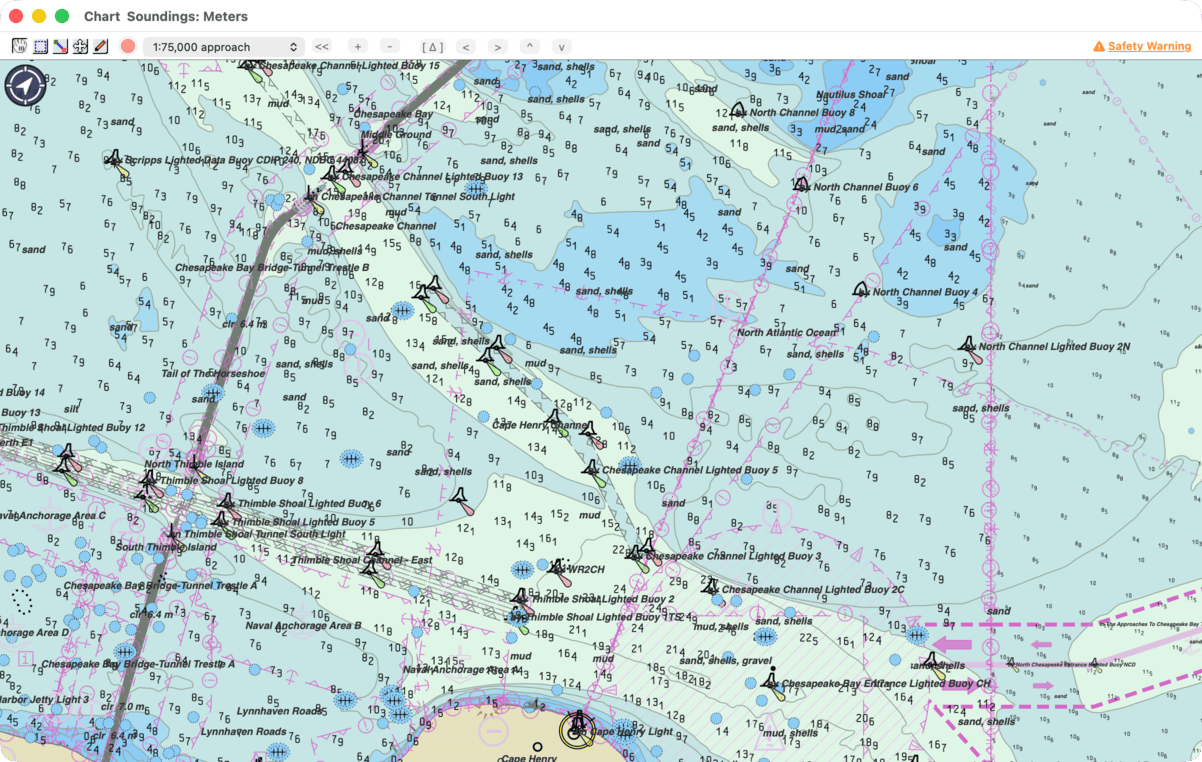Select Chesapeake Channel Lighted Buoy 5 symbol
The height and width of the screenshot is (762, 1202).
[x=592, y=470]
